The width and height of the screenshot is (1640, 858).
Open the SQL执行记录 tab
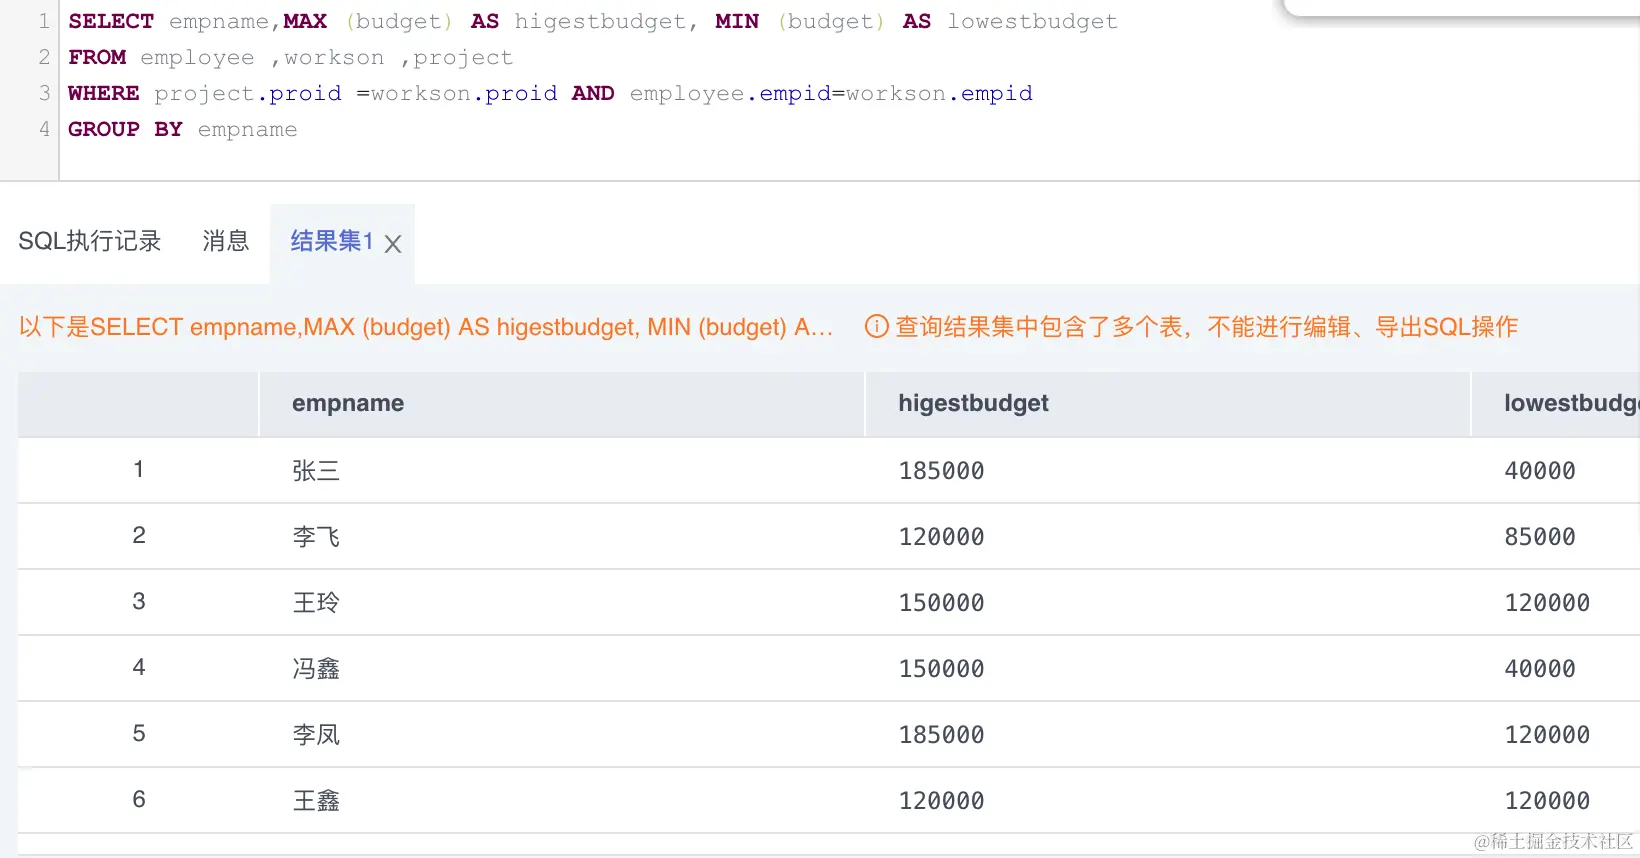pos(90,241)
